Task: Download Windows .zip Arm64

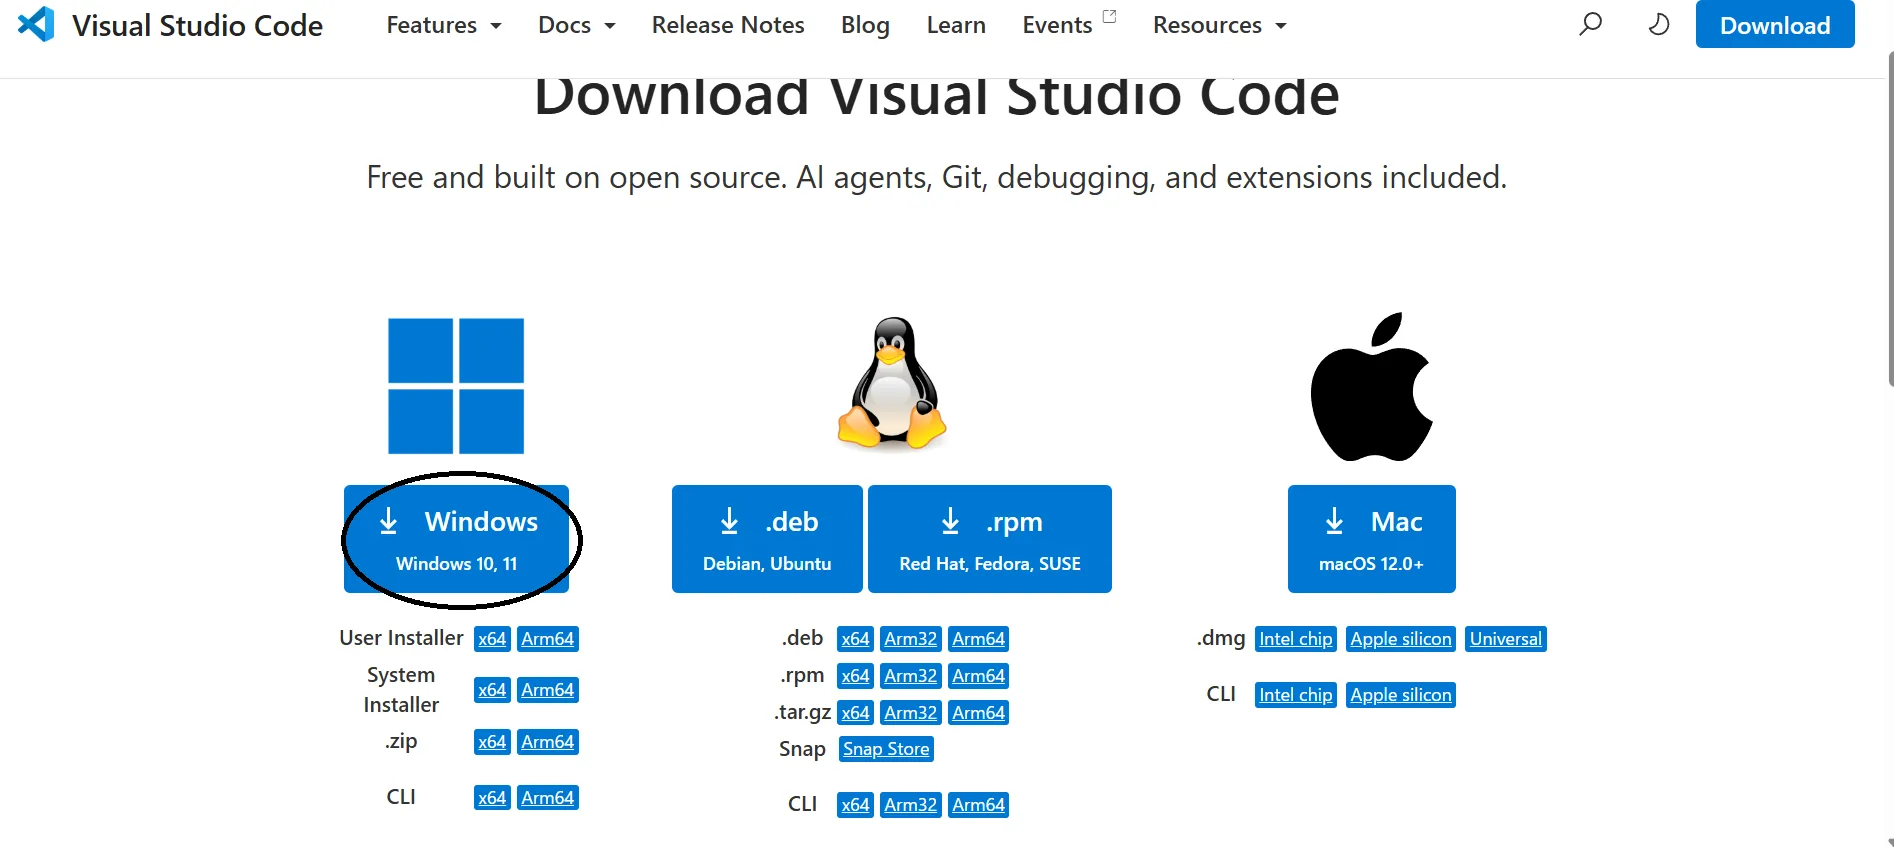Action: 548,742
